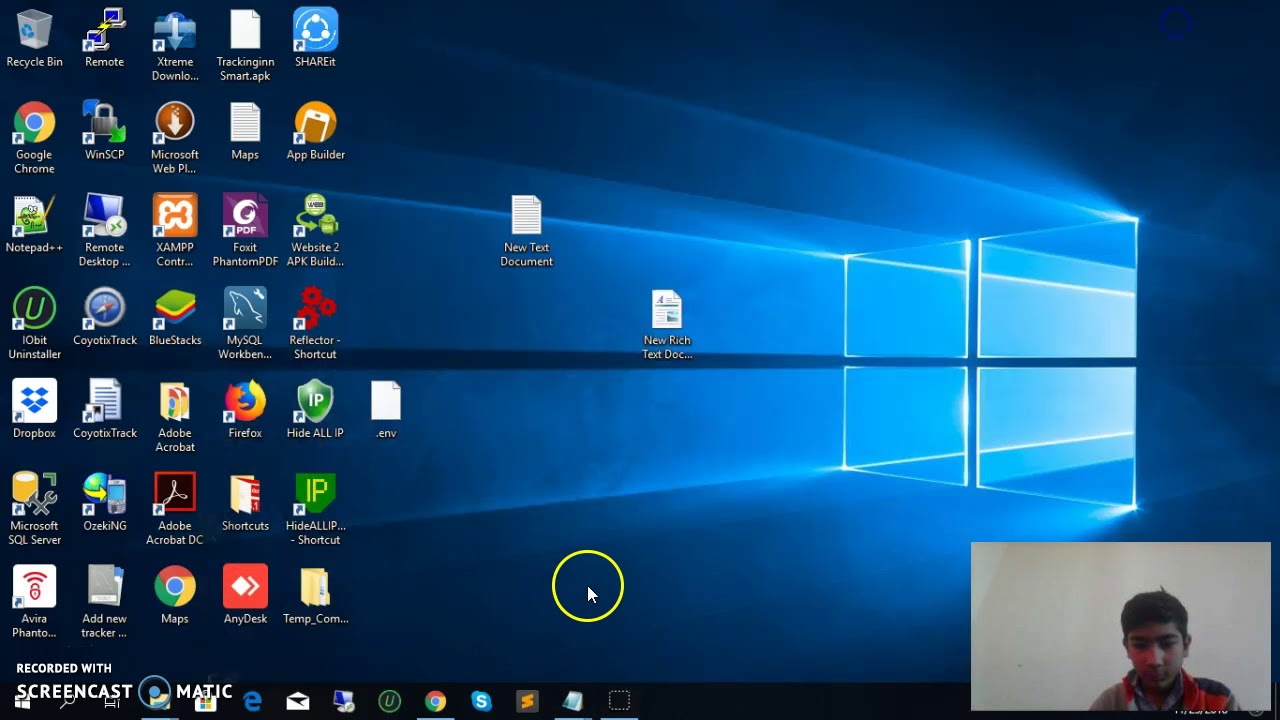This screenshot has height=720, width=1280.
Task: Click the dashed-rectangle recorder taskbar icon
Action: pyautogui.click(x=619, y=702)
